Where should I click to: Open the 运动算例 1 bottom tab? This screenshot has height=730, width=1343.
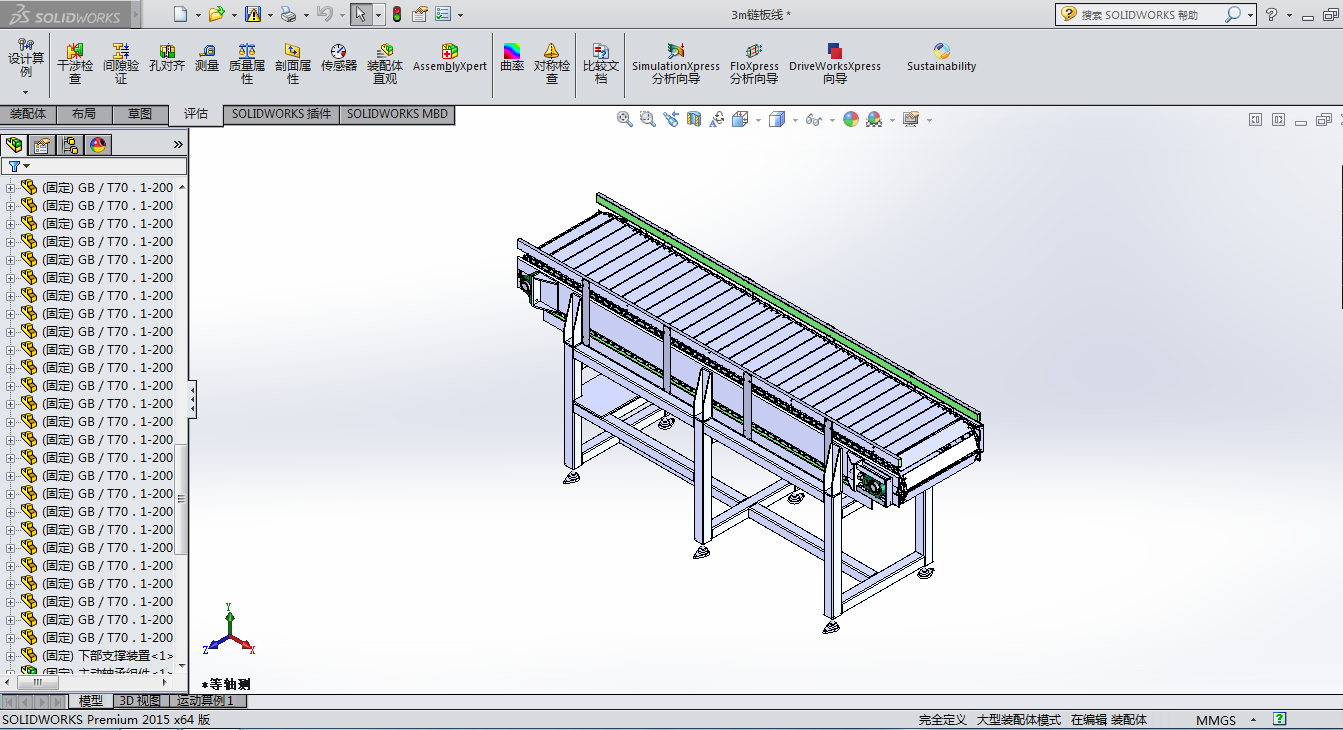click(205, 701)
